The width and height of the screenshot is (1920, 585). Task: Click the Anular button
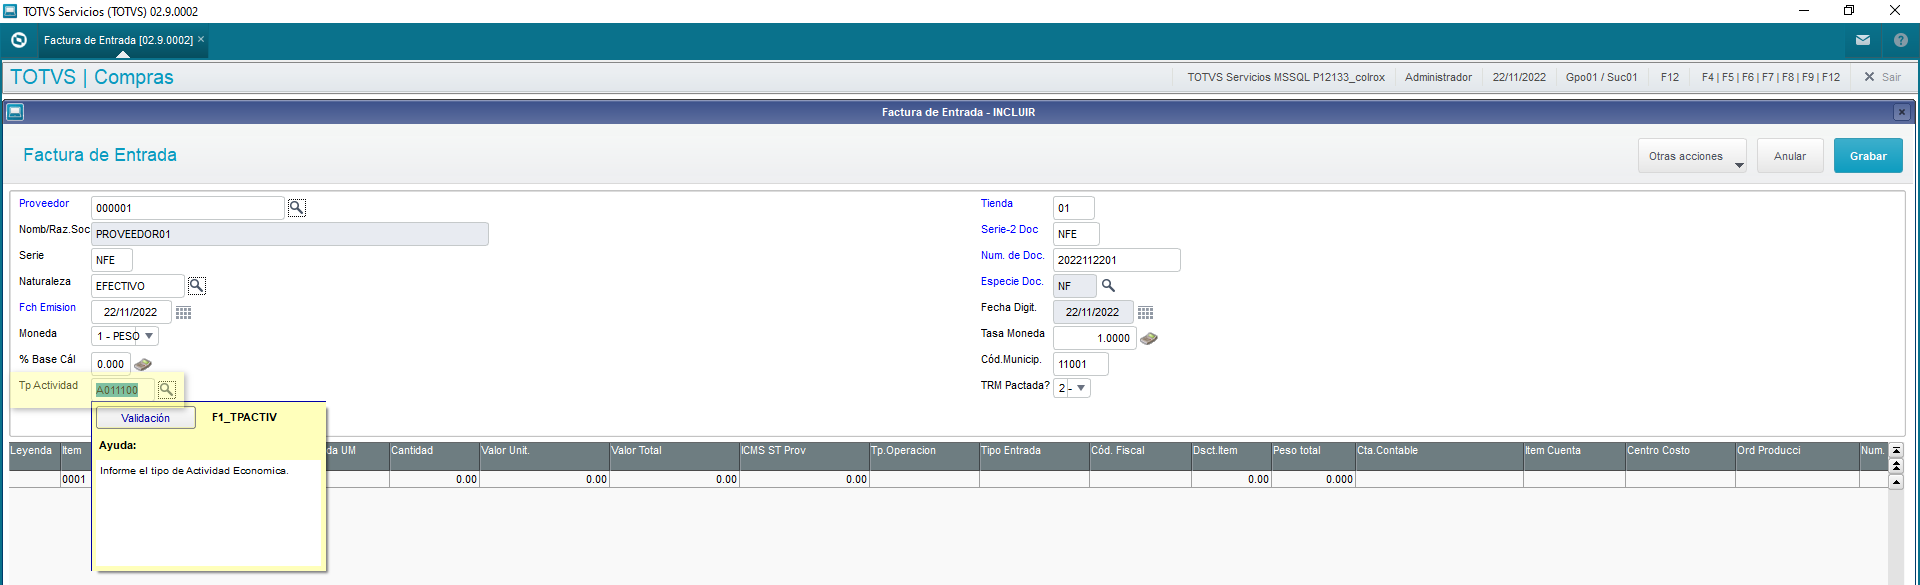click(1790, 156)
